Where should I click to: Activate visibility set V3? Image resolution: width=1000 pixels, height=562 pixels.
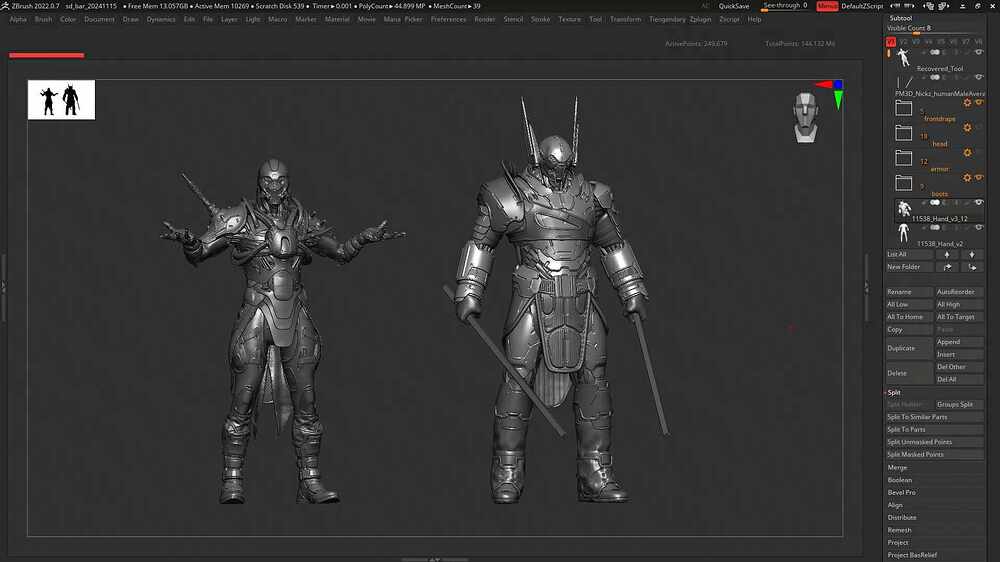pyautogui.click(x=916, y=41)
